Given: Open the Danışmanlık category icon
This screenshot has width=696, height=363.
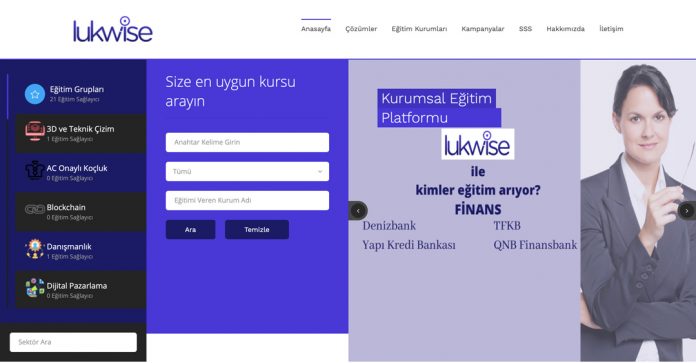Looking at the screenshot, I should [35, 249].
